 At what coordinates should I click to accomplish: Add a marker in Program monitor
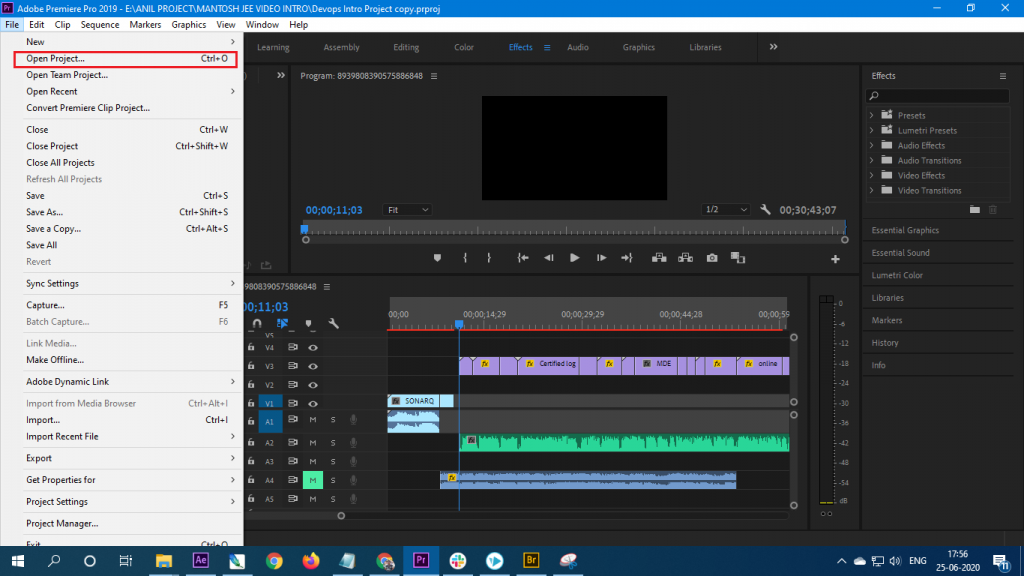(x=437, y=258)
